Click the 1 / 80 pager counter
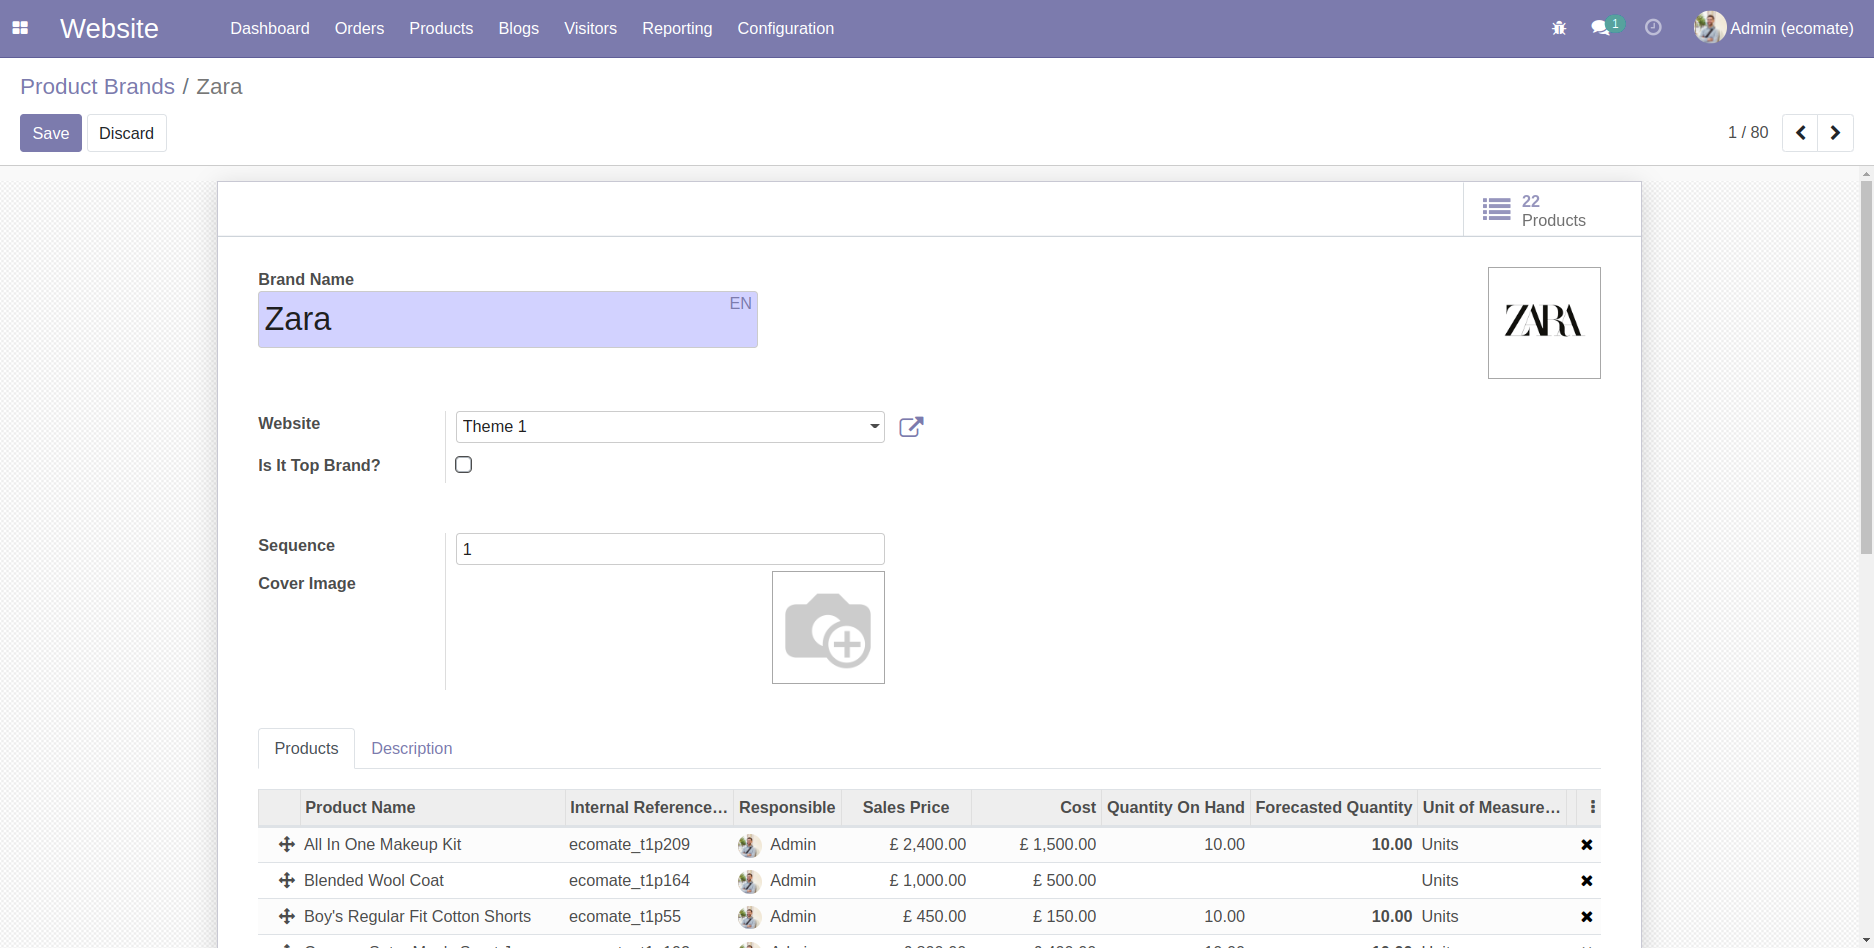This screenshot has width=1874, height=948. (x=1748, y=133)
